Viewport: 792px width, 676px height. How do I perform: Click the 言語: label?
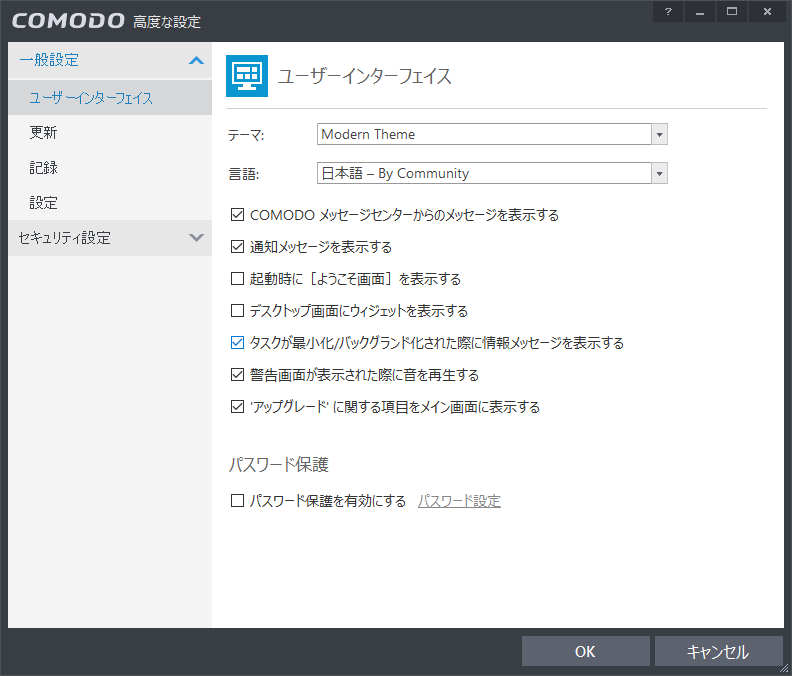[244, 174]
